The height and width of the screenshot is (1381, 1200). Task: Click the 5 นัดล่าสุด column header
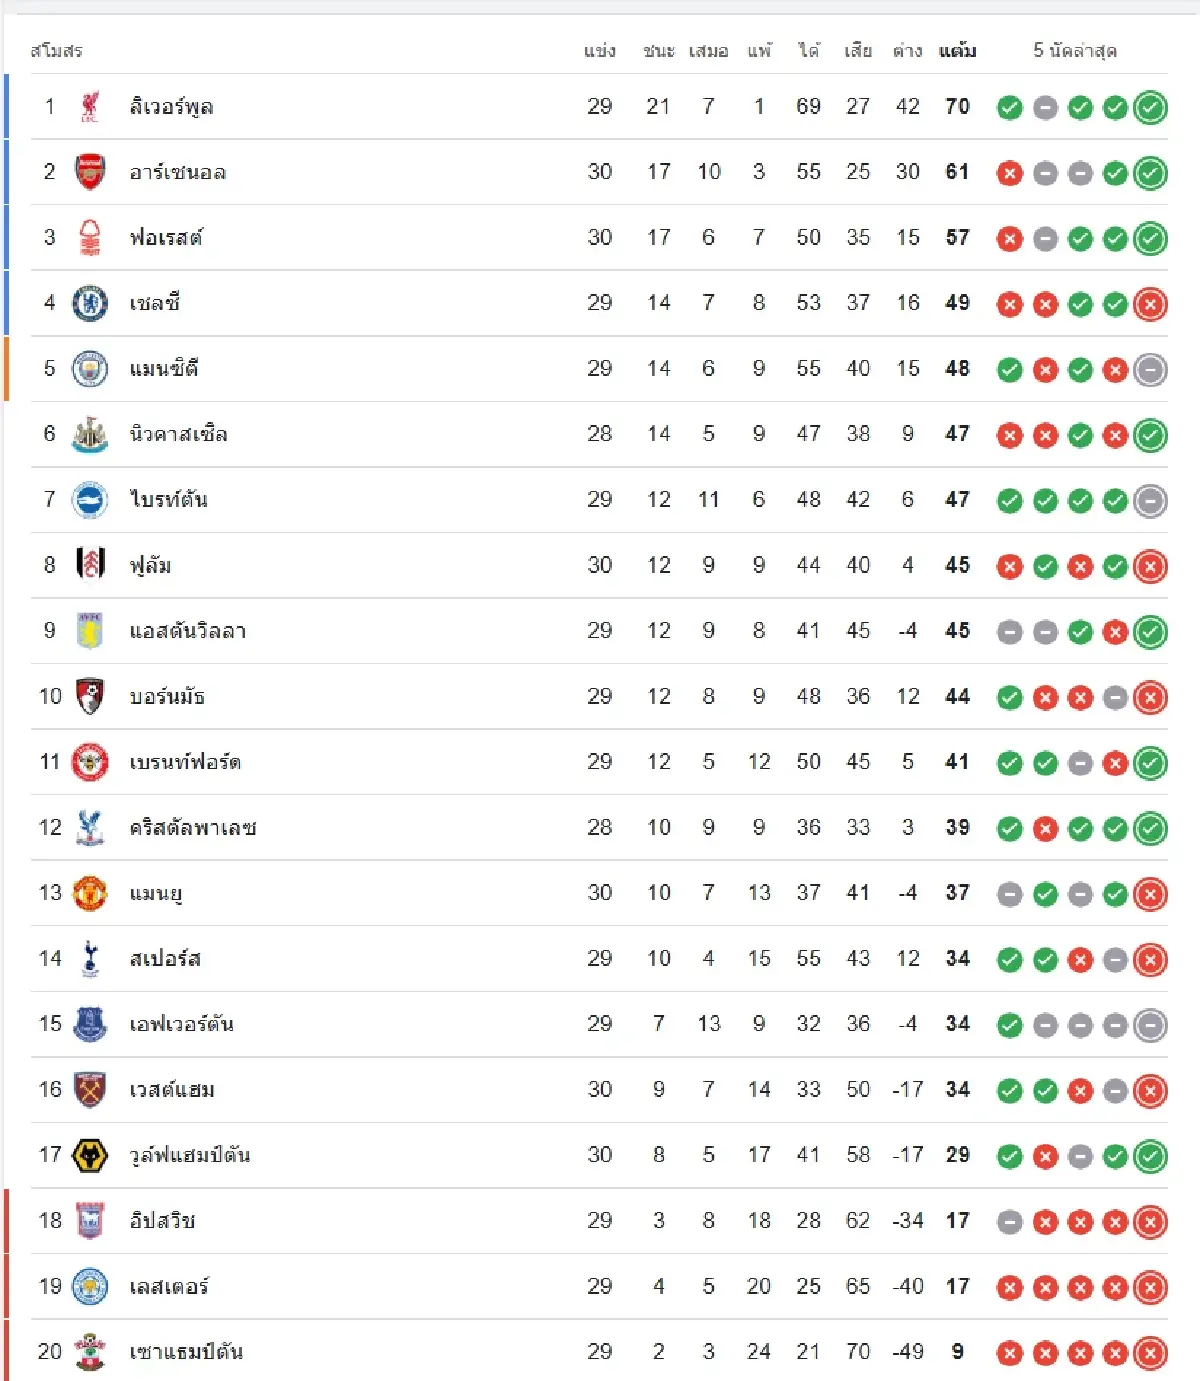click(x=1075, y=51)
